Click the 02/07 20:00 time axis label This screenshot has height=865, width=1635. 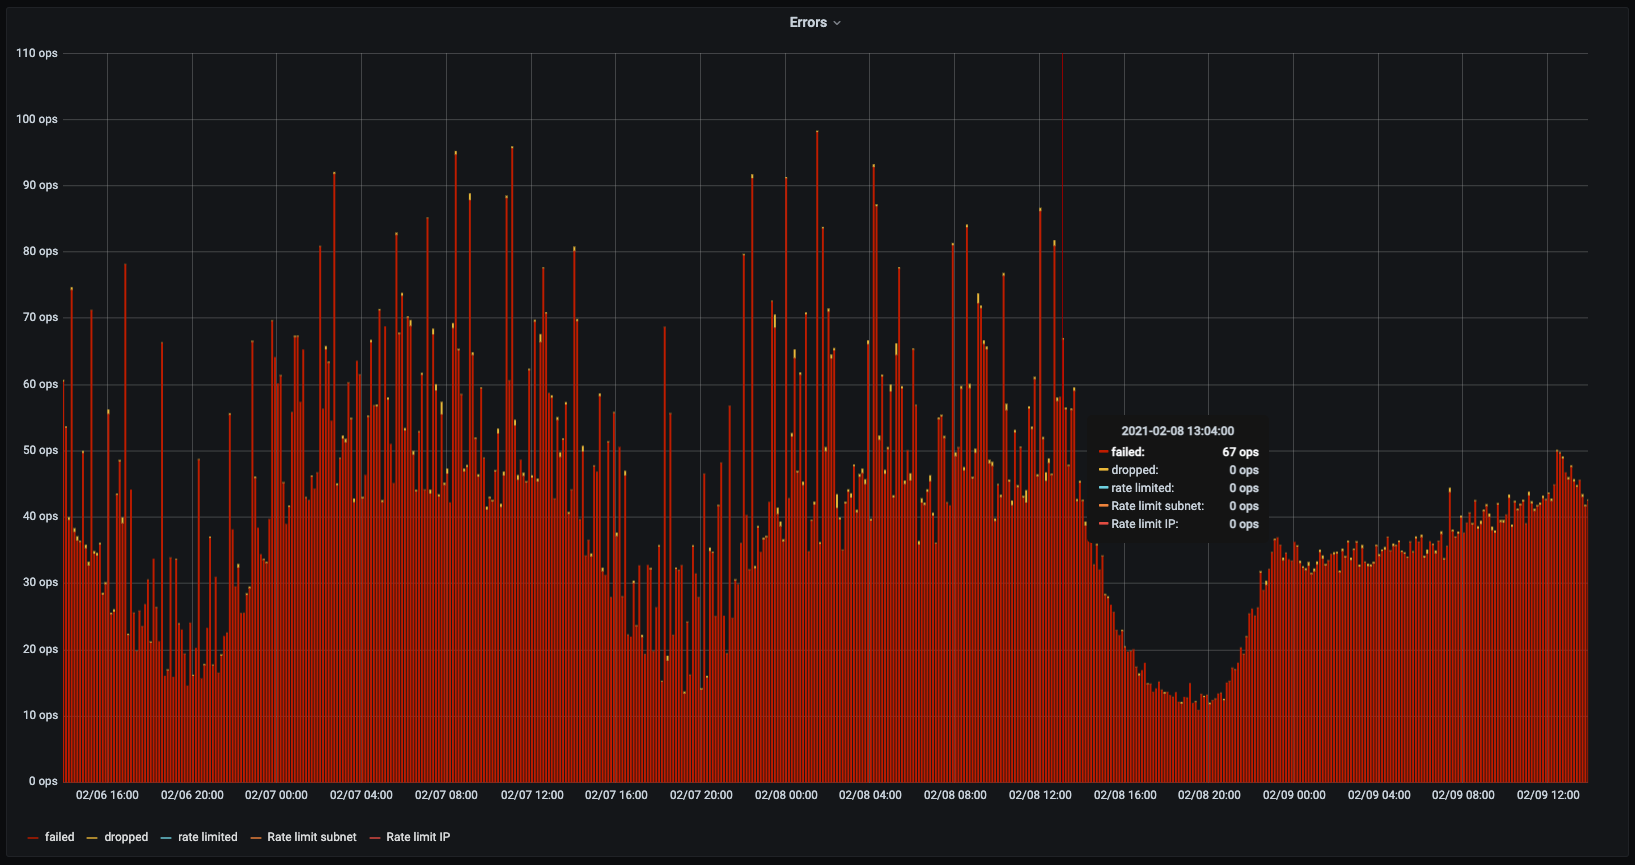pyautogui.click(x=701, y=795)
